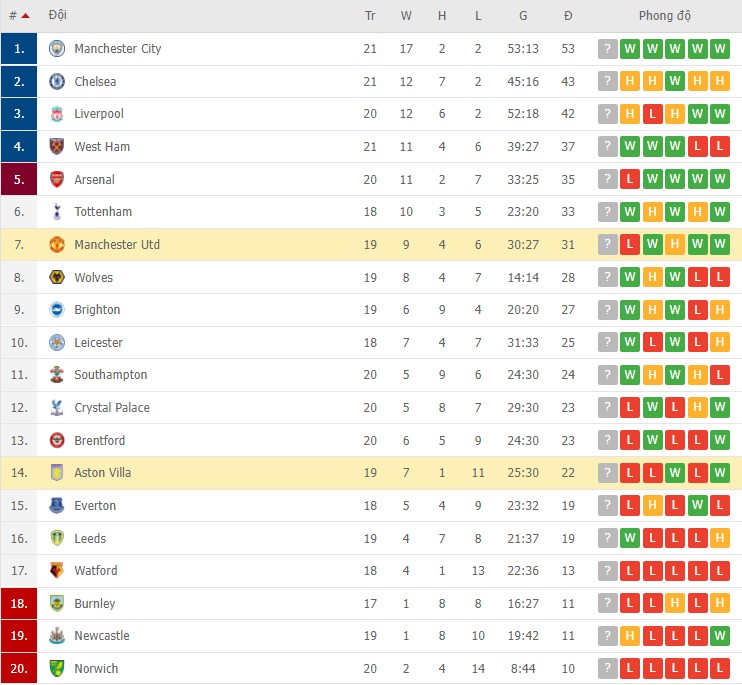Click the Manchester City club crest
This screenshot has height=685, width=742.
[57, 49]
